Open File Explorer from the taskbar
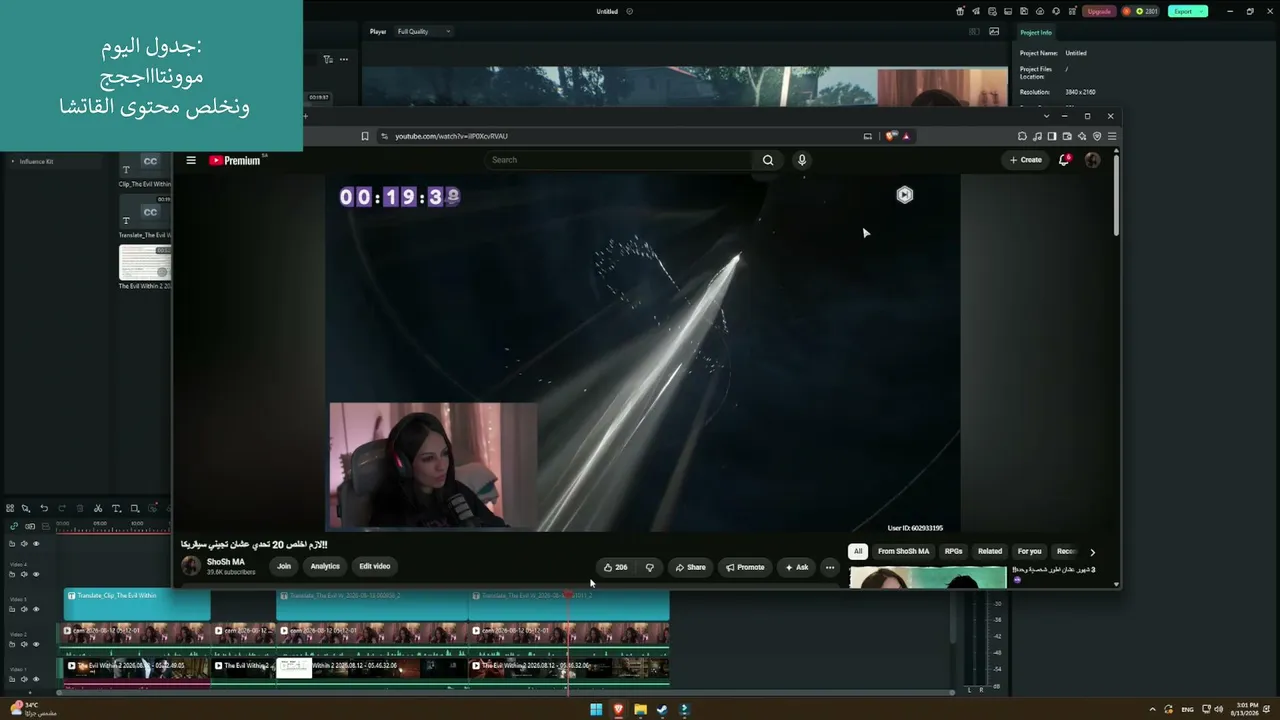This screenshot has height=720, width=1280. coord(640,710)
